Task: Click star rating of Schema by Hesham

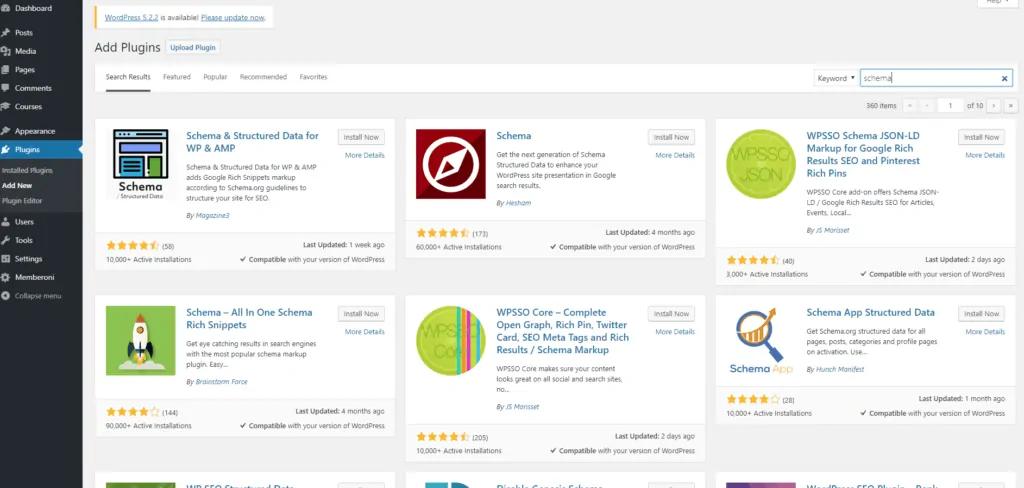Action: [443, 233]
